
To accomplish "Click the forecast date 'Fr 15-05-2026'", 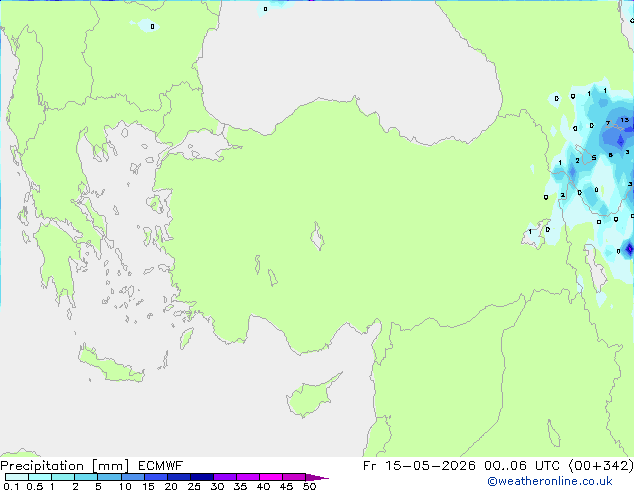I will pos(419,466).
